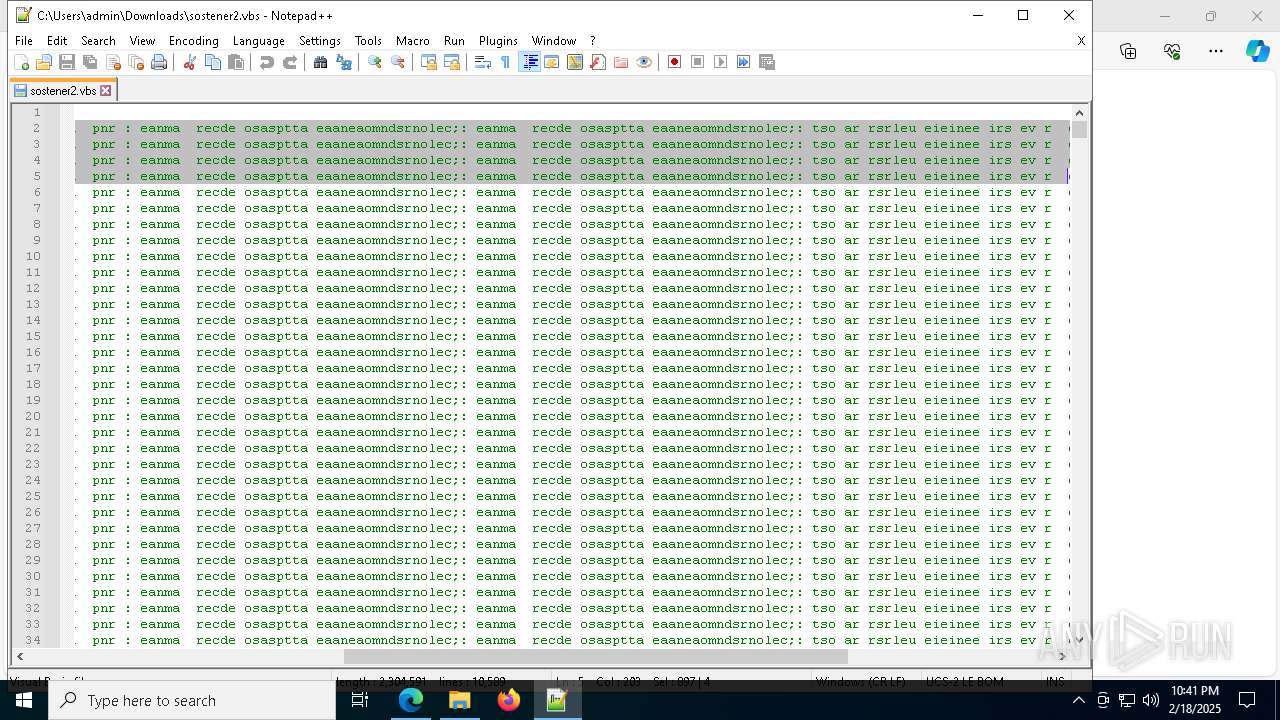Open the View menu
Viewport: 1280px width, 720px height.
142,41
